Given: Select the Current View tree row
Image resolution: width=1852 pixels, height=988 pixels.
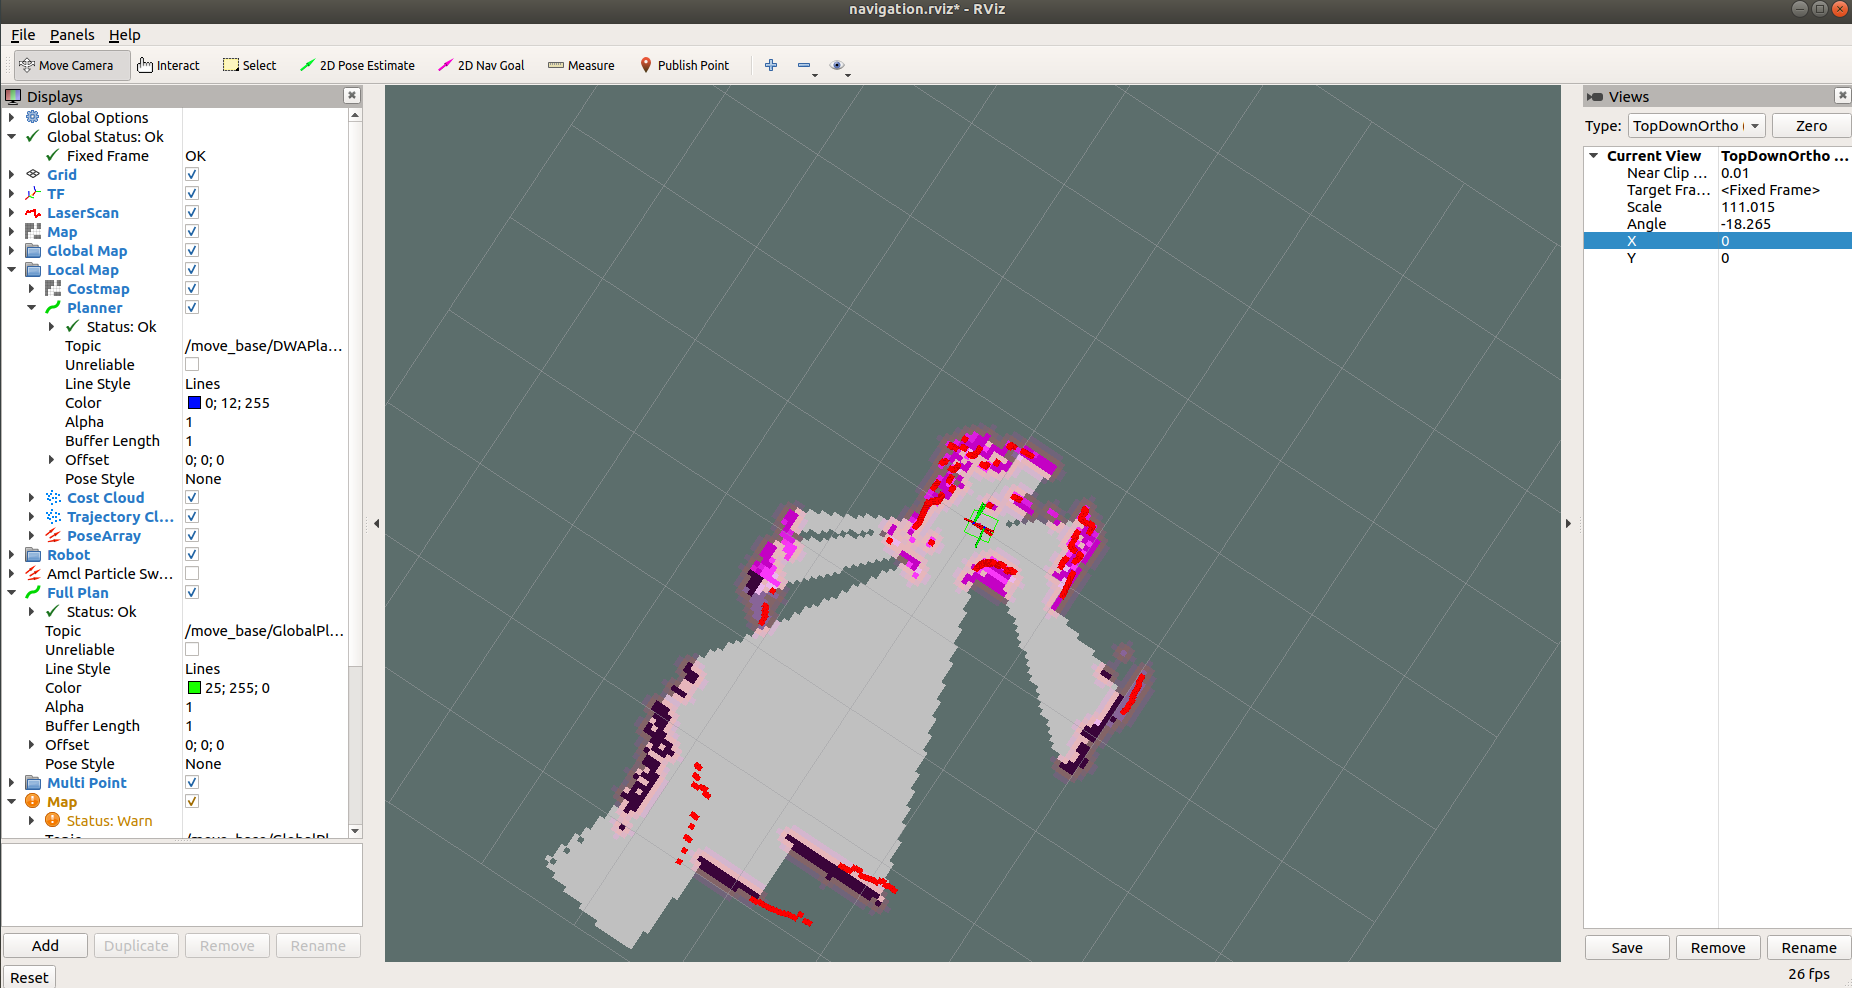Looking at the screenshot, I should point(1717,155).
